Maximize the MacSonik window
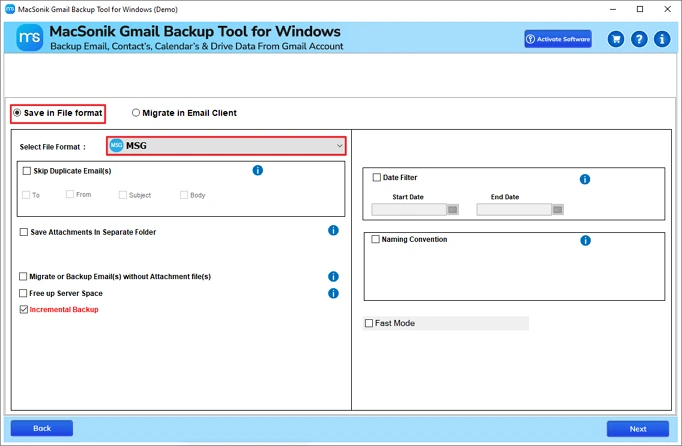 640,9
